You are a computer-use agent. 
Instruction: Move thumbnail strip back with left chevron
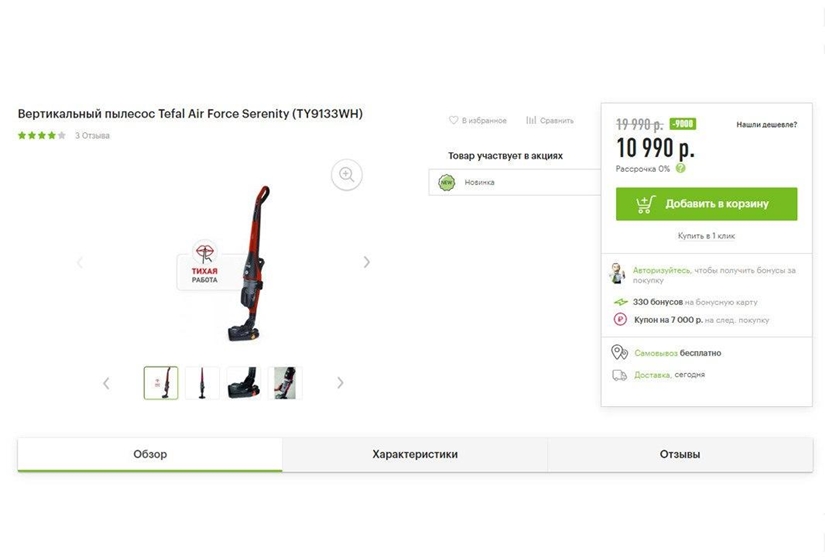[x=106, y=383]
